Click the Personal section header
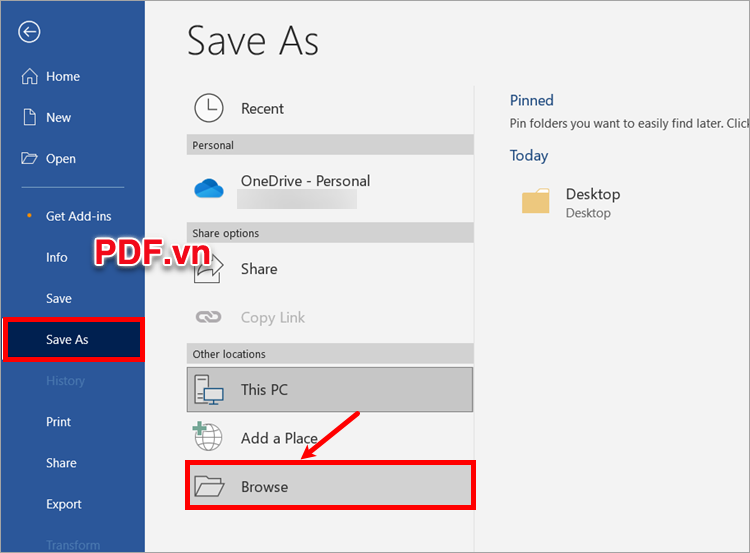 (330, 145)
